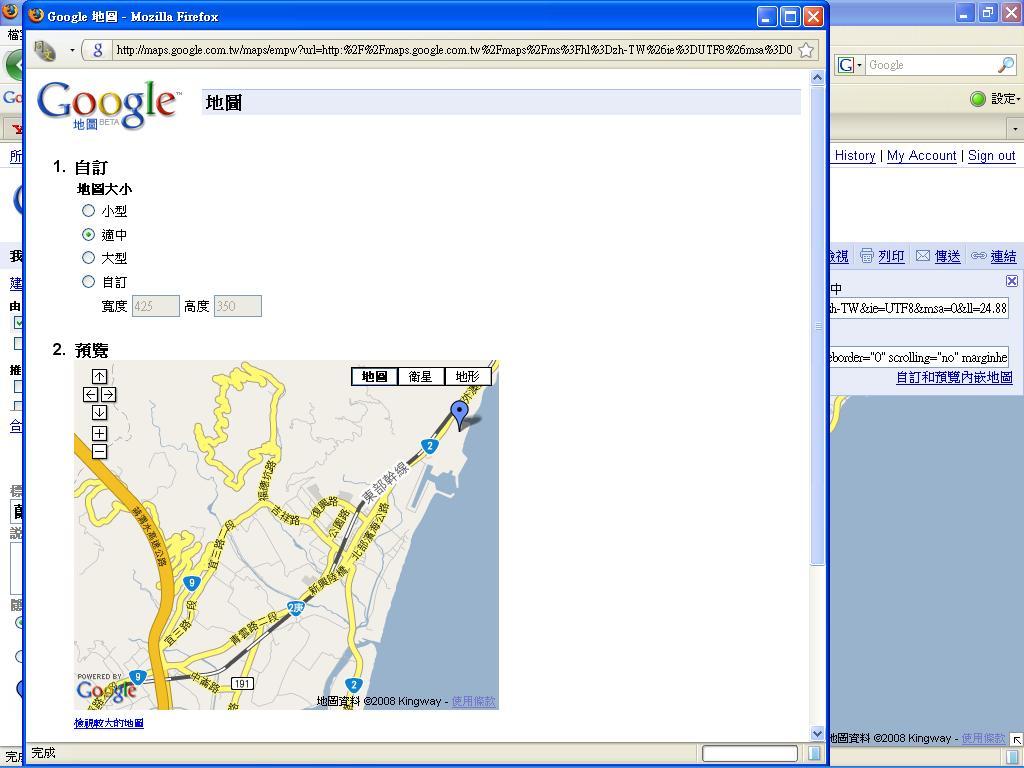This screenshot has height=768, width=1024.
Task: Select the 適中 map size radio button
Action: 89,234
